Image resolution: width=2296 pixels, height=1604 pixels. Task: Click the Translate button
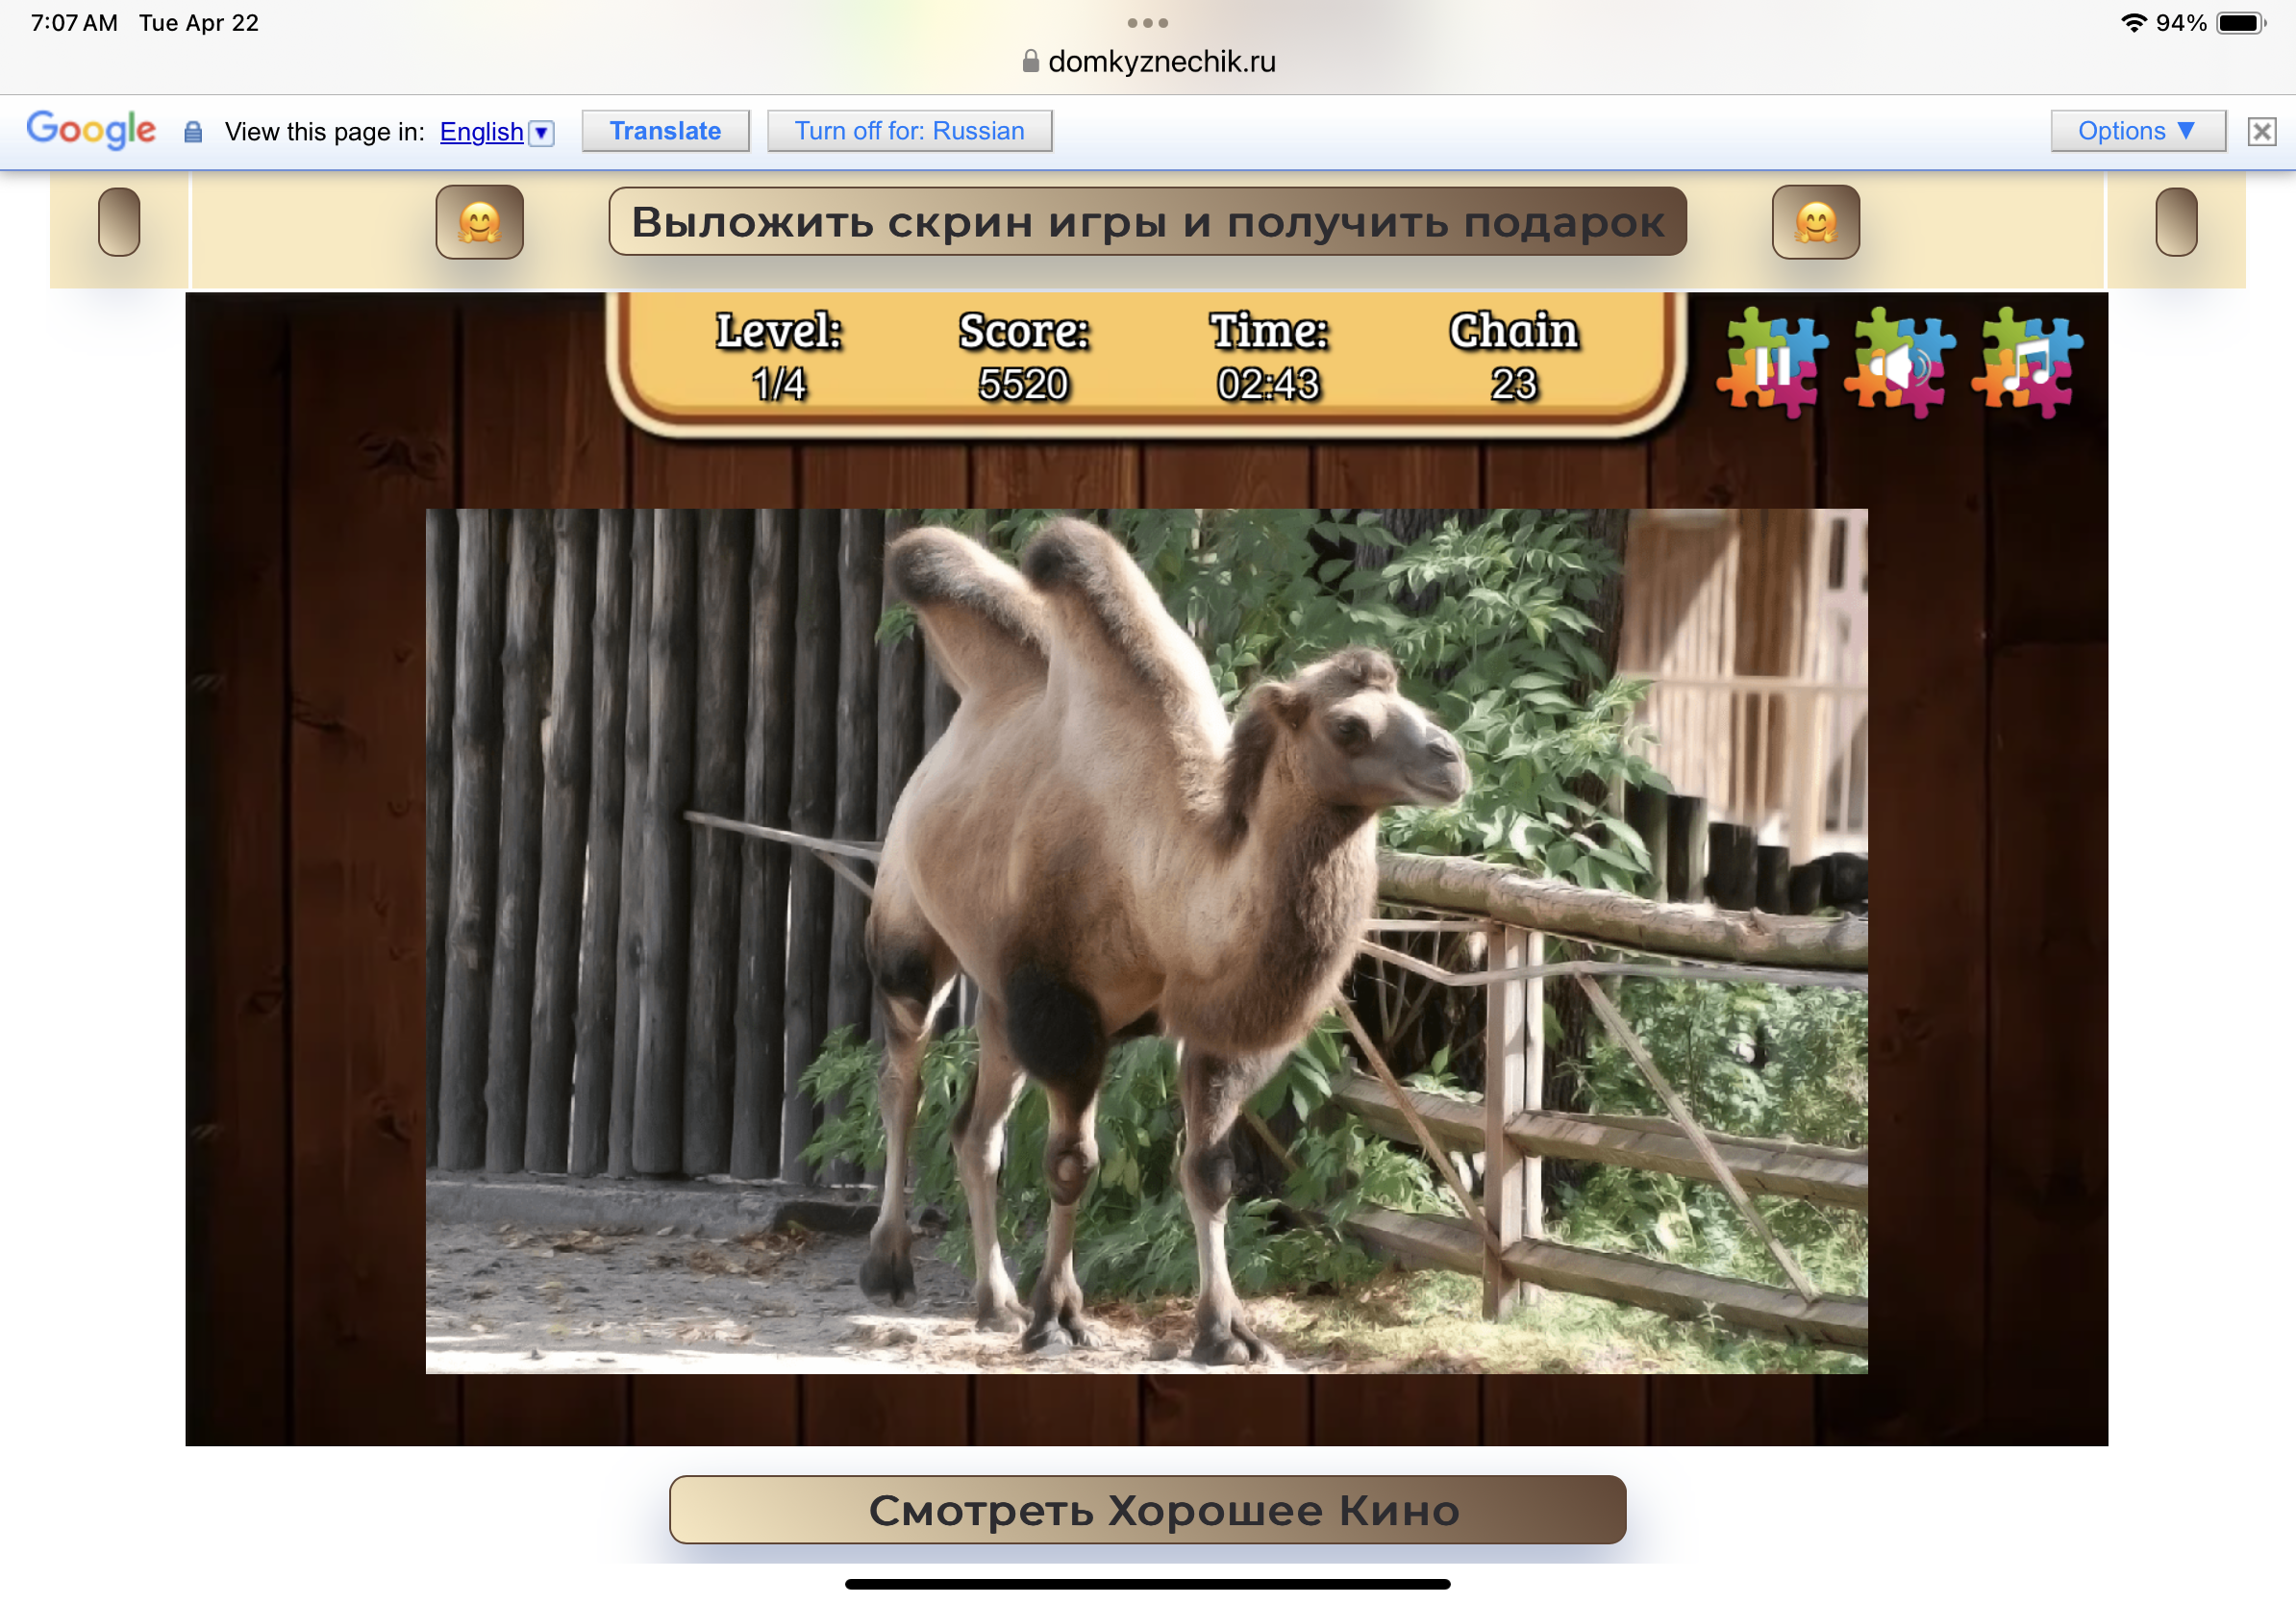tap(665, 131)
